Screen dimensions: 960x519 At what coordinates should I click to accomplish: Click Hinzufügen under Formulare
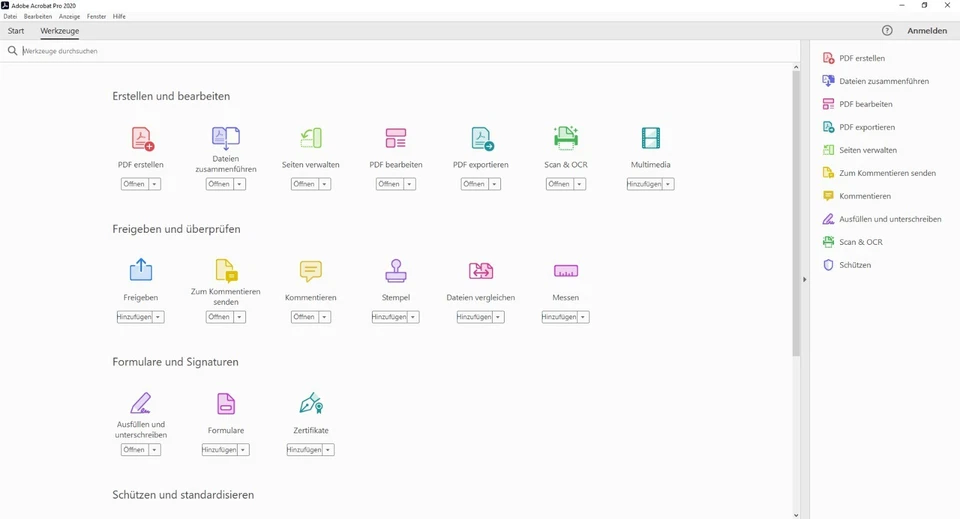[x=219, y=450]
